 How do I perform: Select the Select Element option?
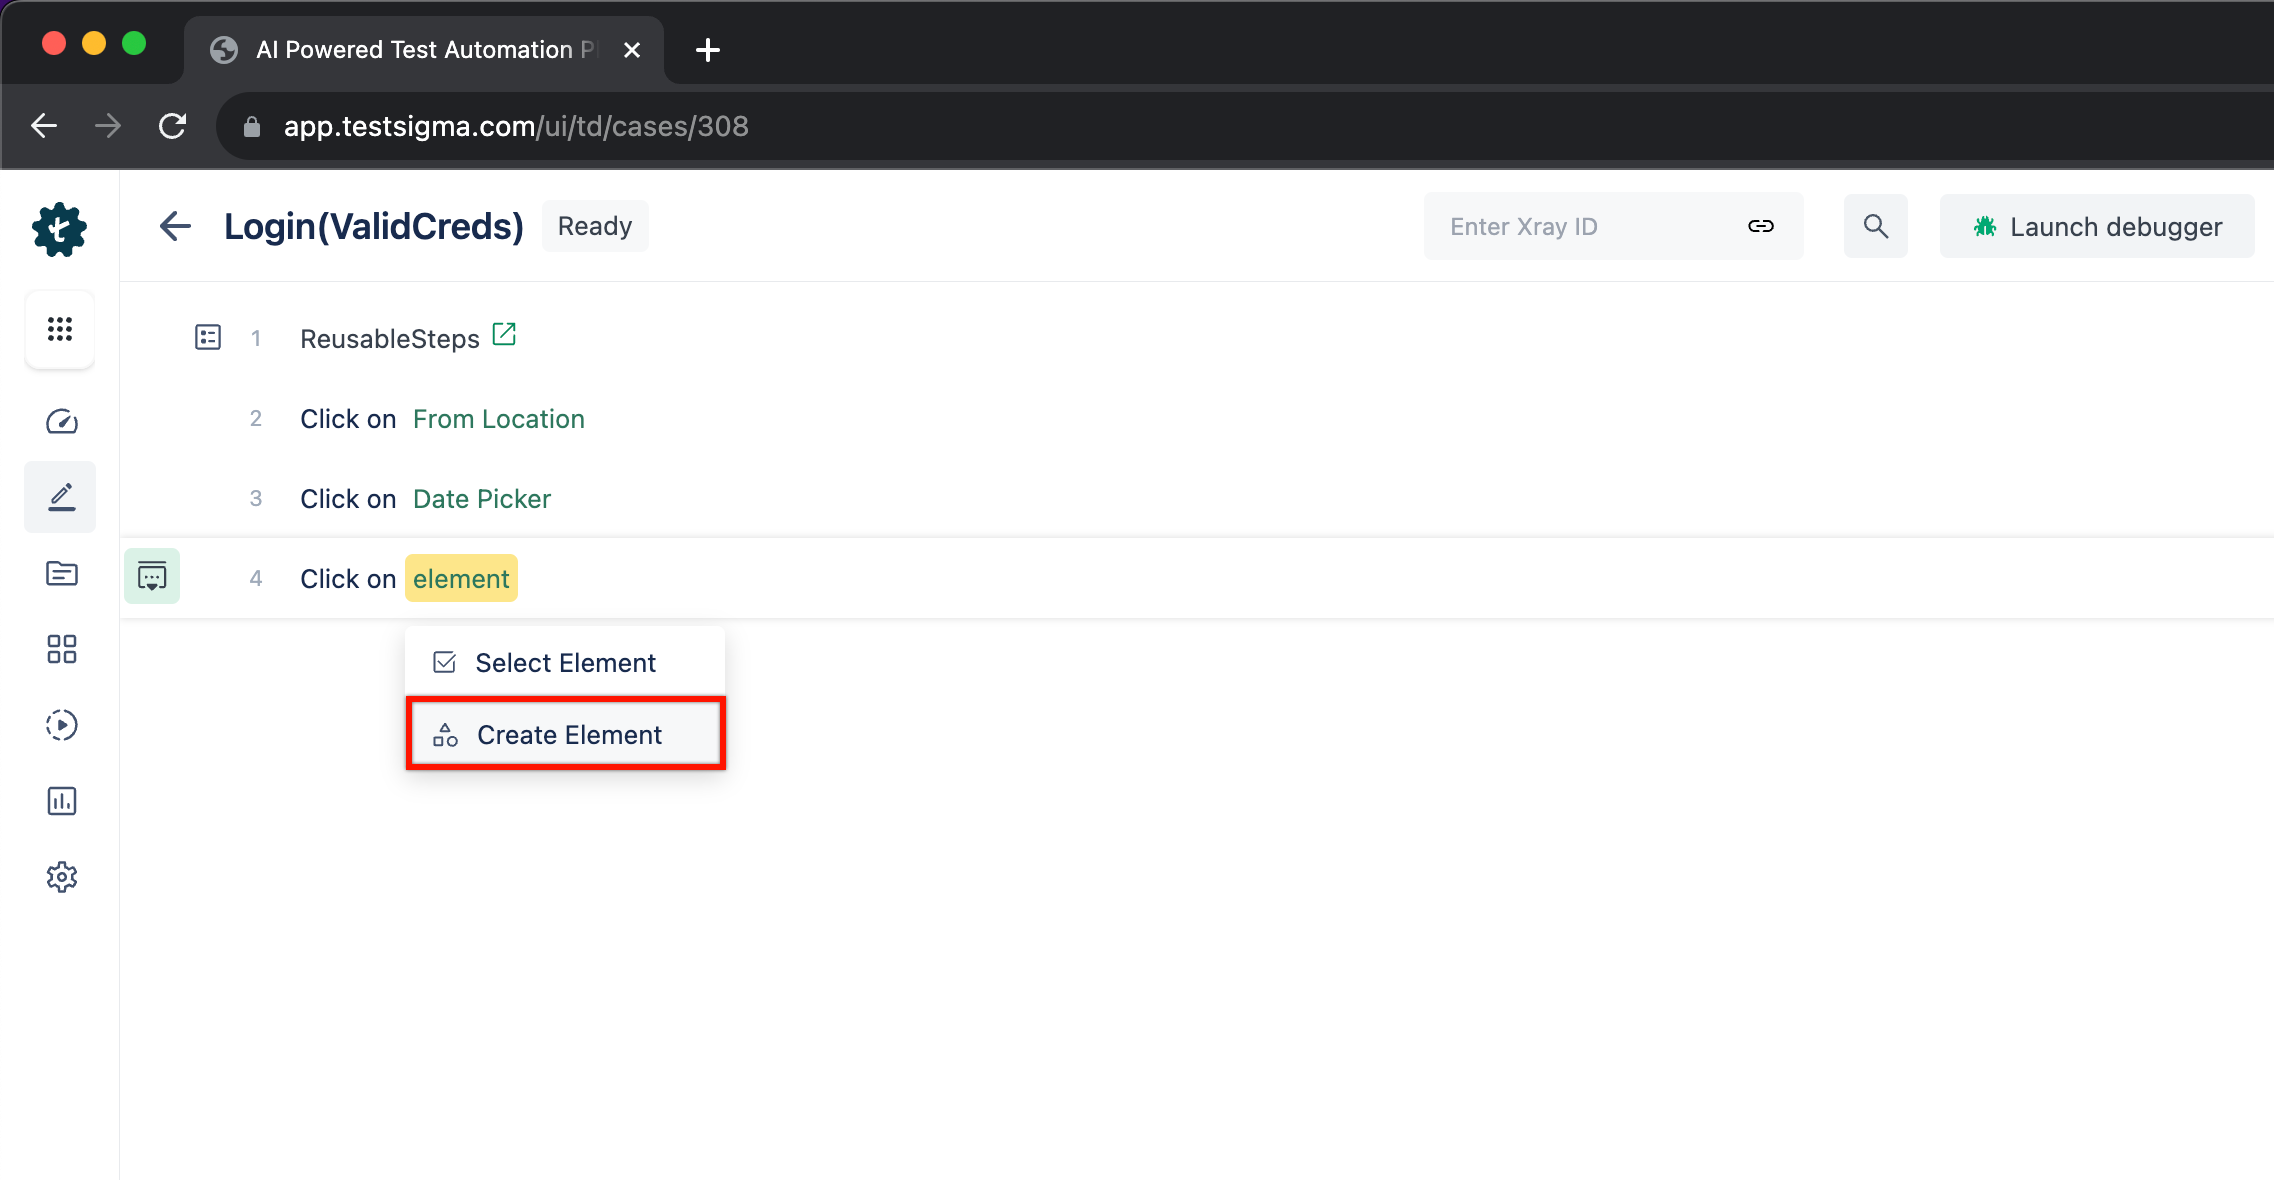coord(565,661)
